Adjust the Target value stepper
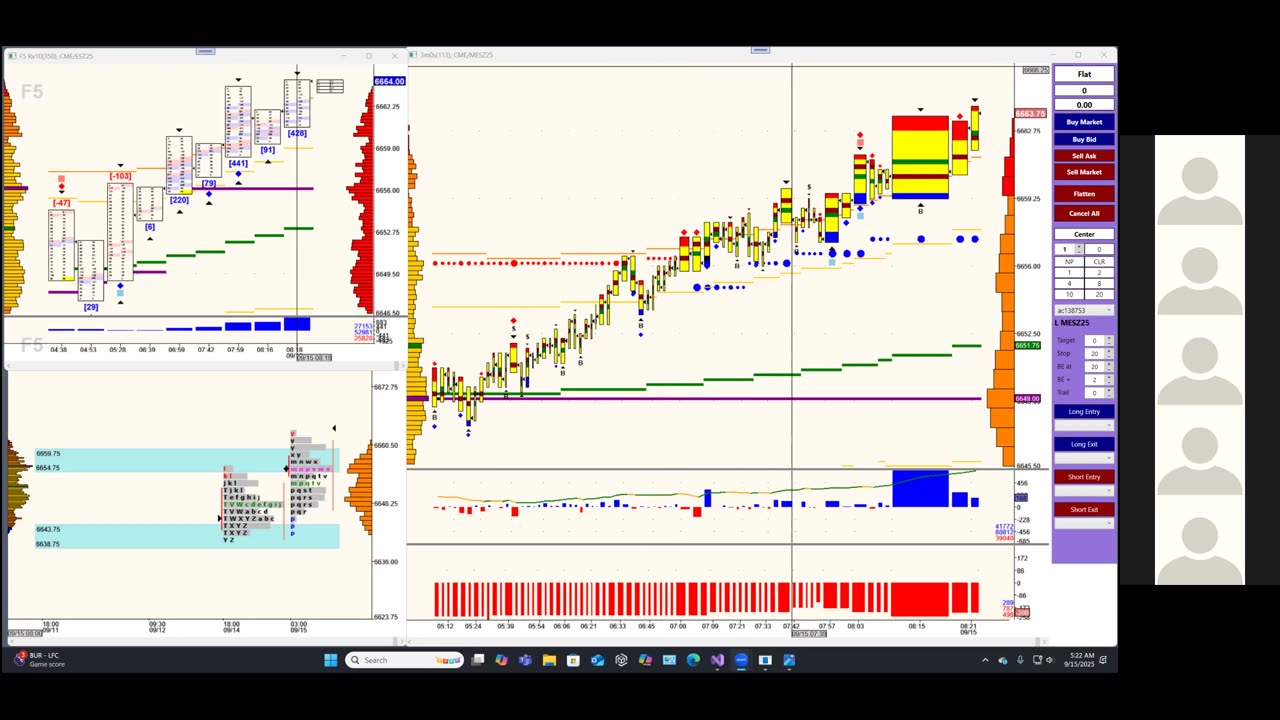The height and width of the screenshot is (720, 1280). click(1109, 340)
